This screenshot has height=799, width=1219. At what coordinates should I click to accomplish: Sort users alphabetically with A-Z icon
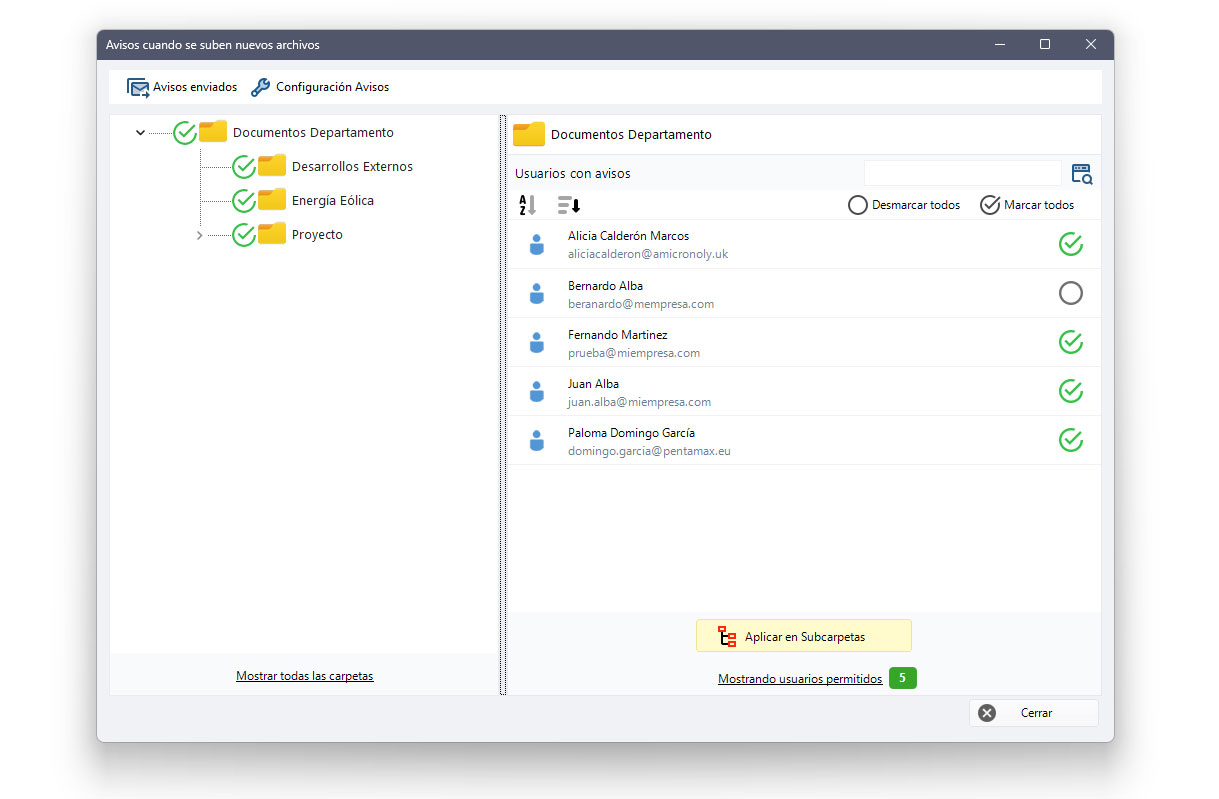527,205
